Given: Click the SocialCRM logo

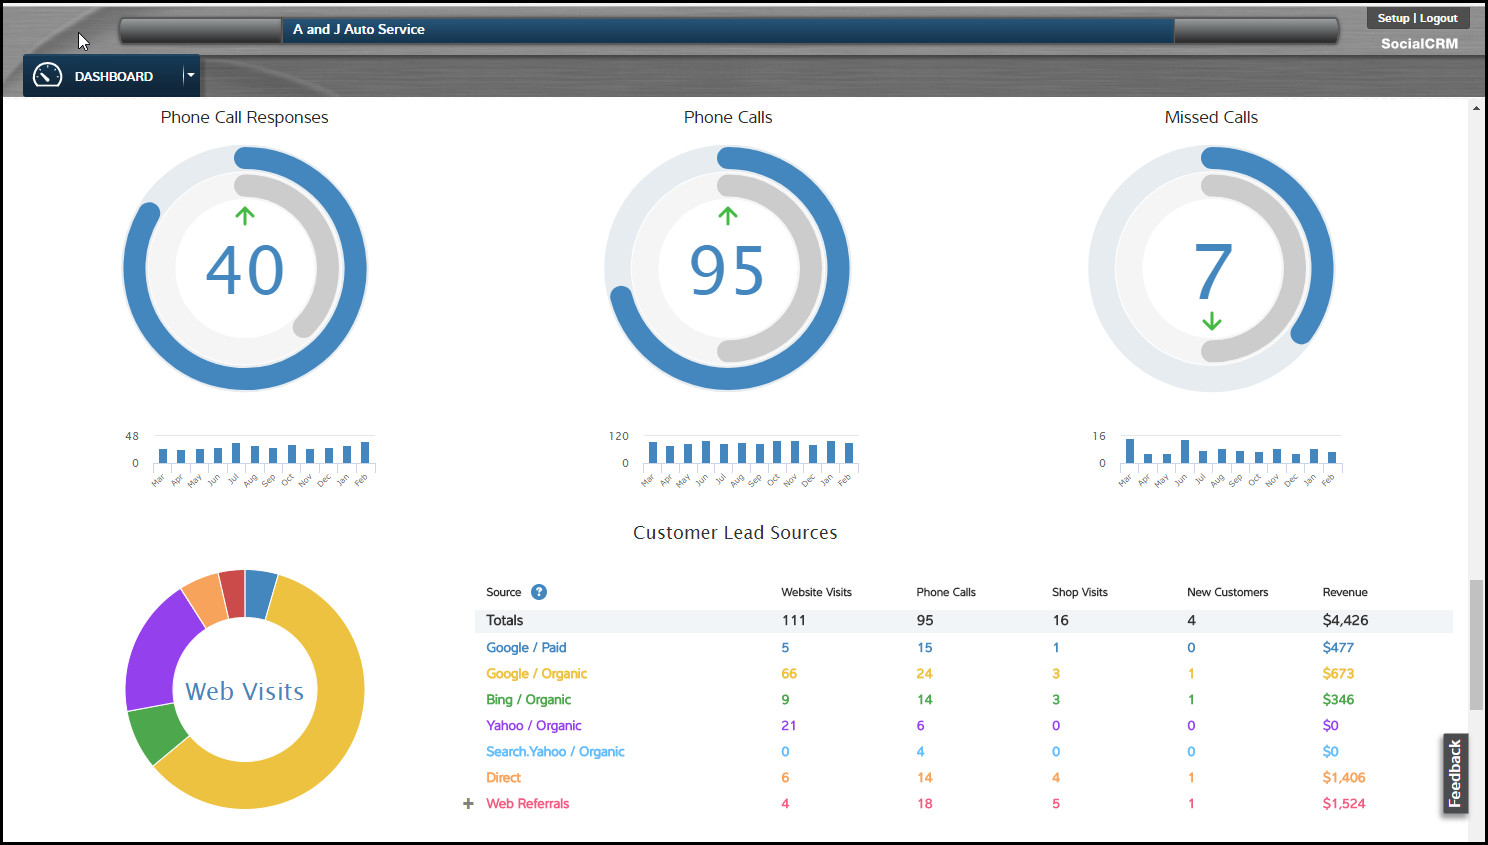Looking at the screenshot, I should click(x=1418, y=44).
